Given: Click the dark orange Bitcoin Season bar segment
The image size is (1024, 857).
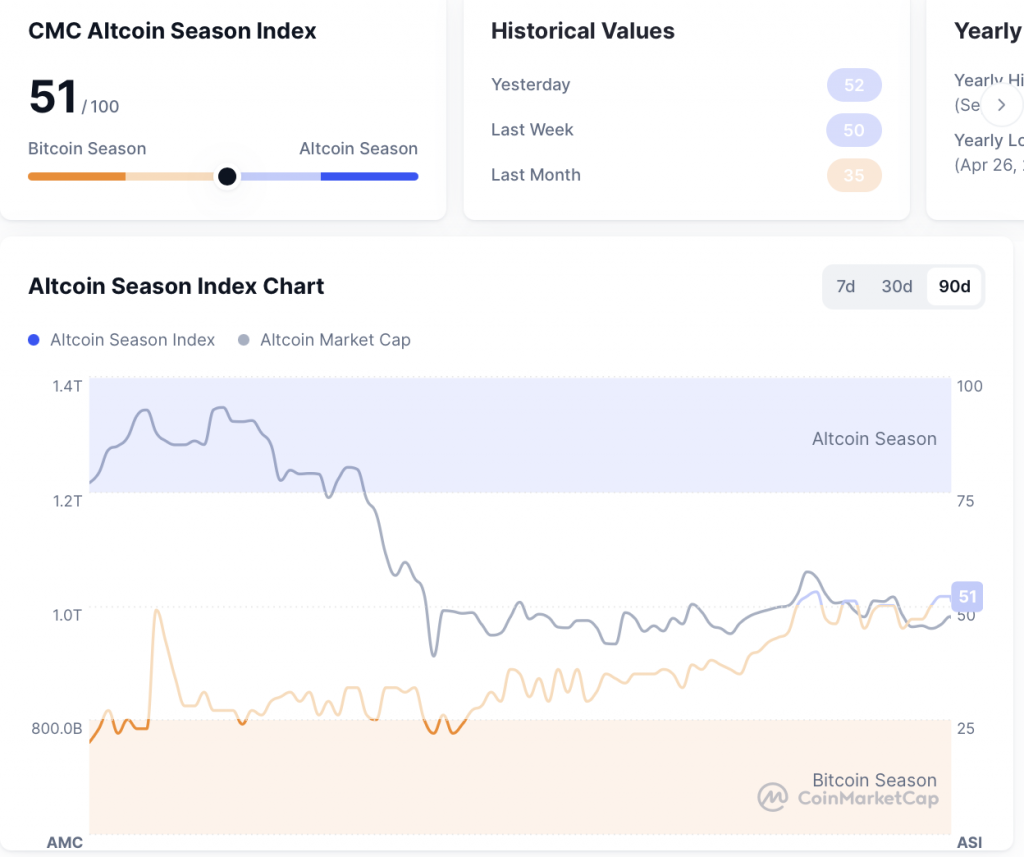Looking at the screenshot, I should point(76,177).
